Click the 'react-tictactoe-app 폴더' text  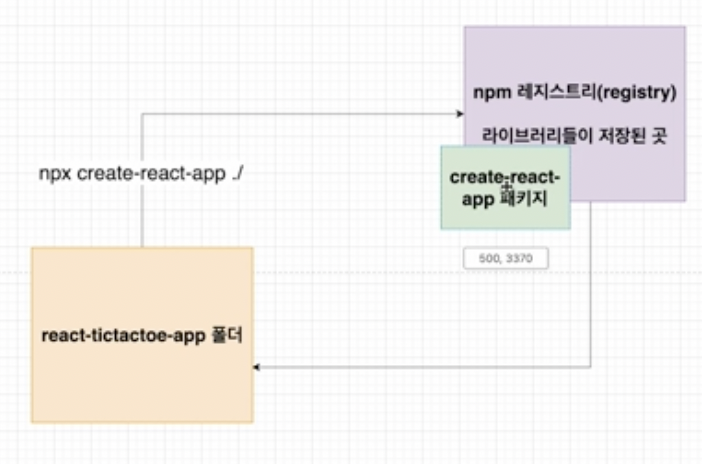142,335
